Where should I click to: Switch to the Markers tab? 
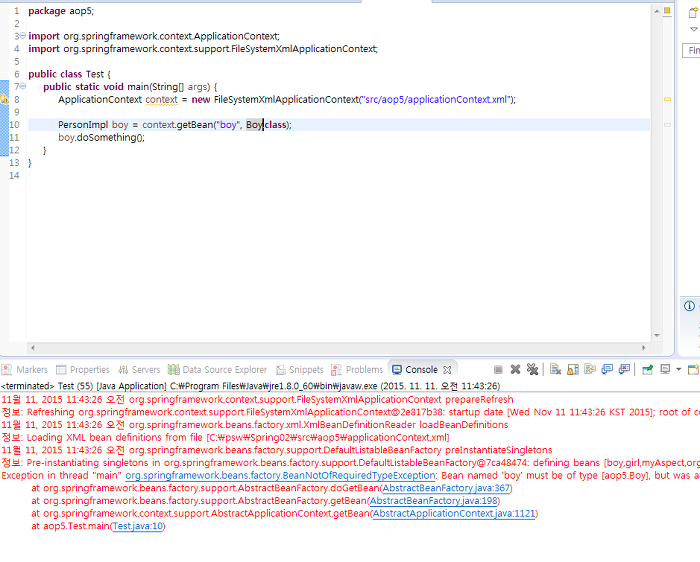(25, 370)
